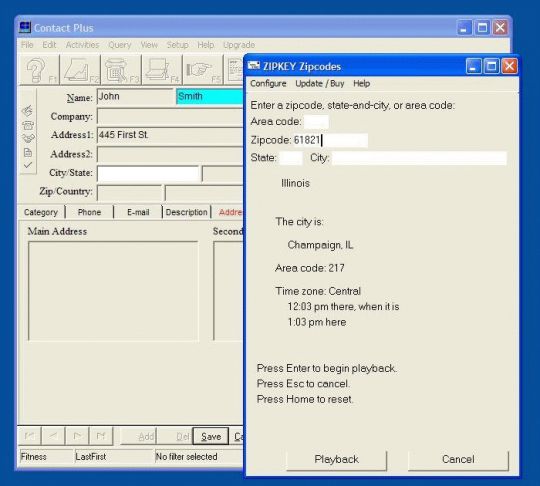
Task: Click the F3 telephone dialer toolbar icon
Action: (121, 70)
